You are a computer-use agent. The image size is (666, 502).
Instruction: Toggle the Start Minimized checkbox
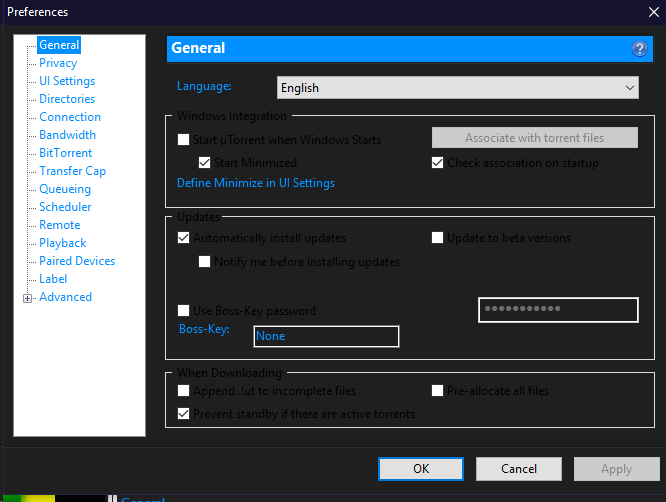click(x=204, y=163)
